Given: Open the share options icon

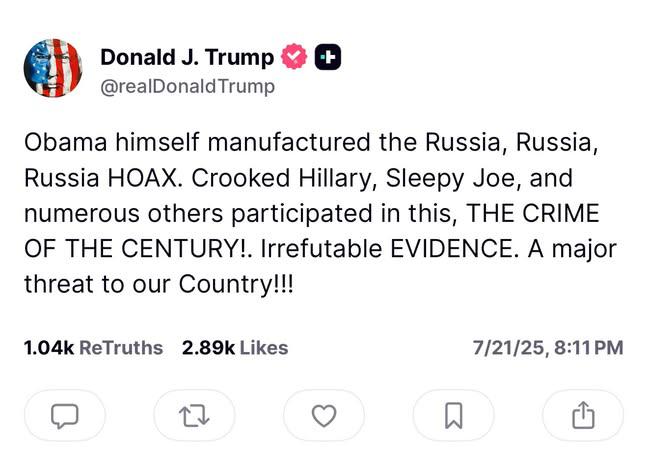Looking at the screenshot, I should point(583,415).
